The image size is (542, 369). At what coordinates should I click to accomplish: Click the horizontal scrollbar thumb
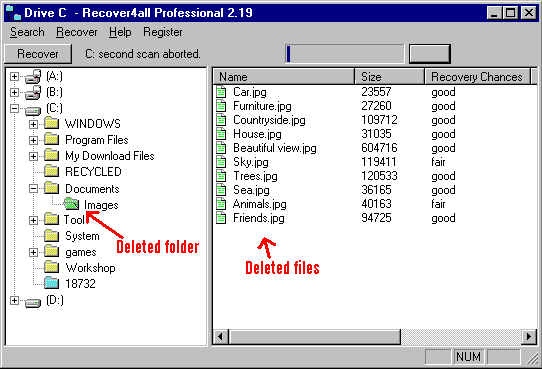pyautogui.click(x=315, y=337)
